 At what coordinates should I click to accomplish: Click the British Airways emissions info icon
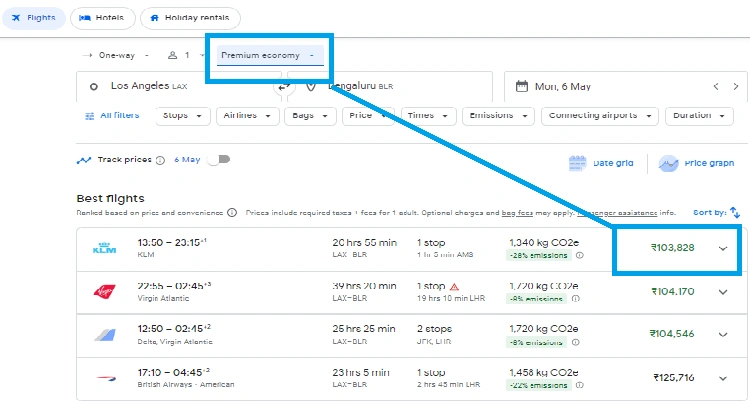point(580,385)
